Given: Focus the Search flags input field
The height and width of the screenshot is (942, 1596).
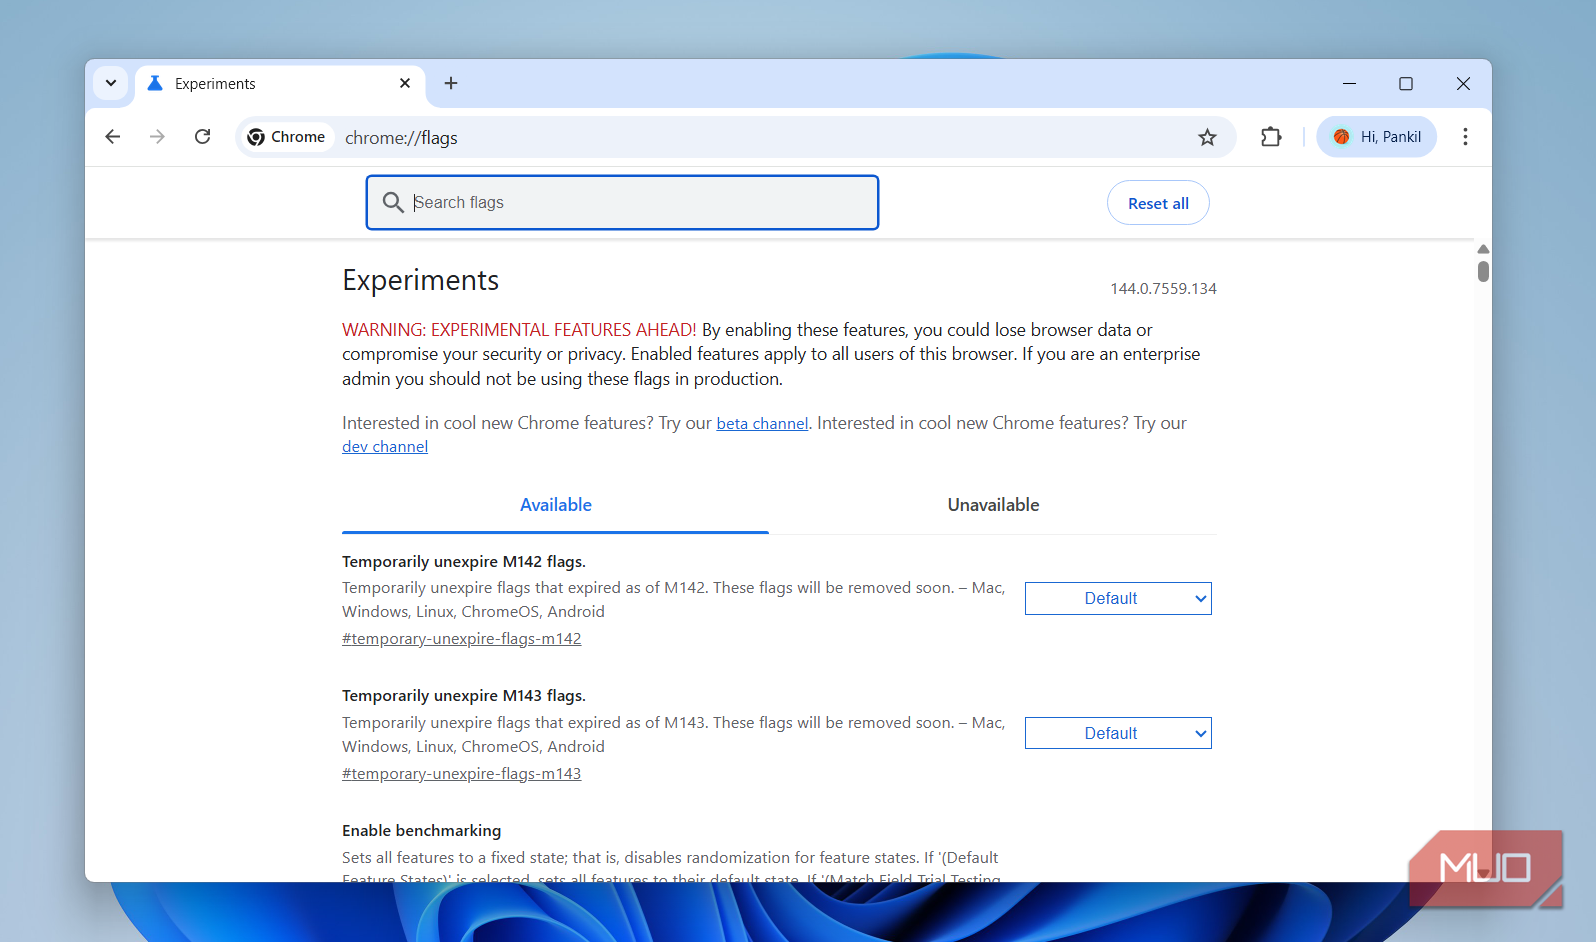Looking at the screenshot, I should [622, 203].
